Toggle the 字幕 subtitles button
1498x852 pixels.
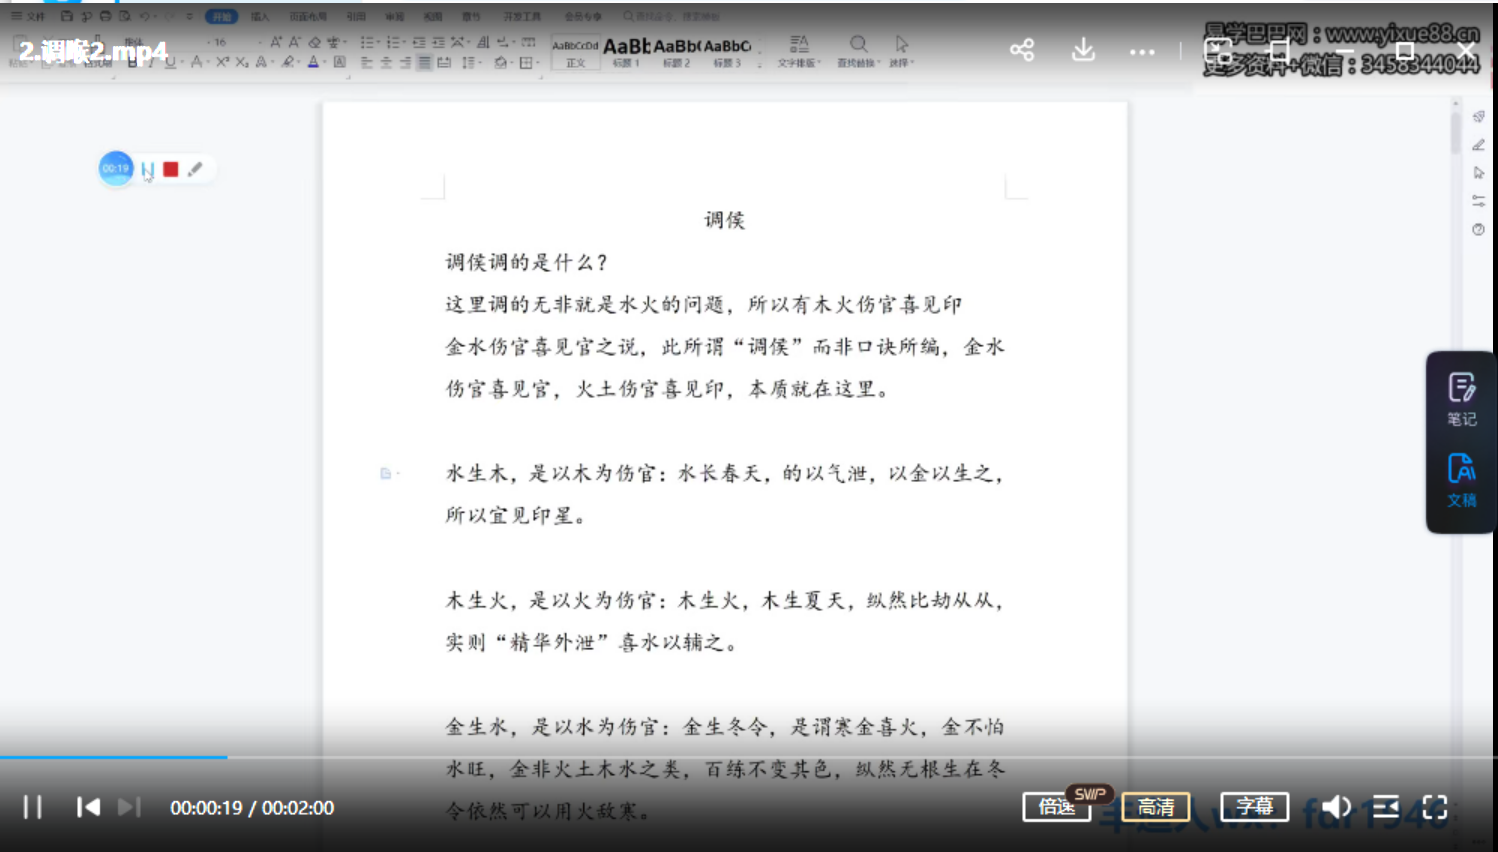pos(1253,807)
